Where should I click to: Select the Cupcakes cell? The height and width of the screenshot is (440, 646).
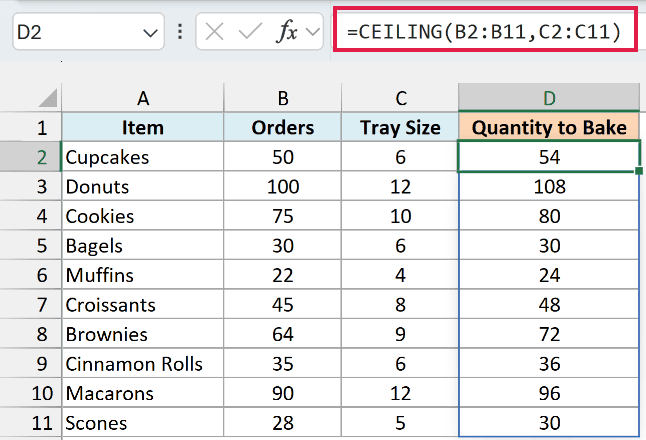pyautogui.click(x=143, y=157)
